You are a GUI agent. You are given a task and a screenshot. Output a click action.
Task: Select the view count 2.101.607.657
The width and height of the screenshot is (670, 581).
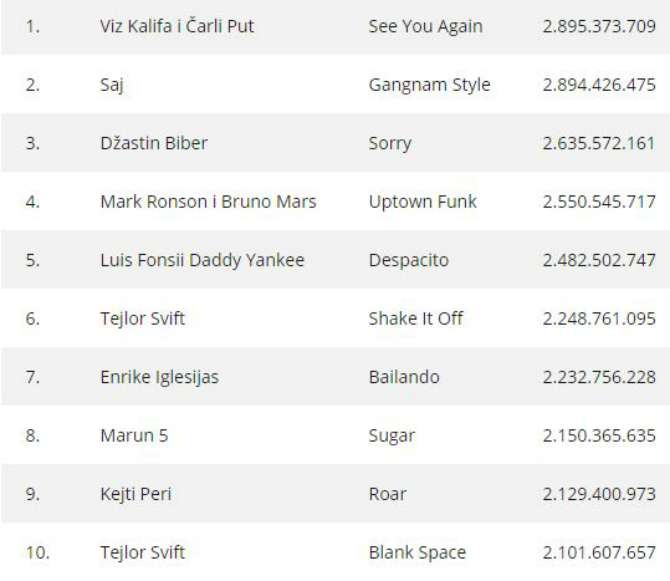(599, 553)
